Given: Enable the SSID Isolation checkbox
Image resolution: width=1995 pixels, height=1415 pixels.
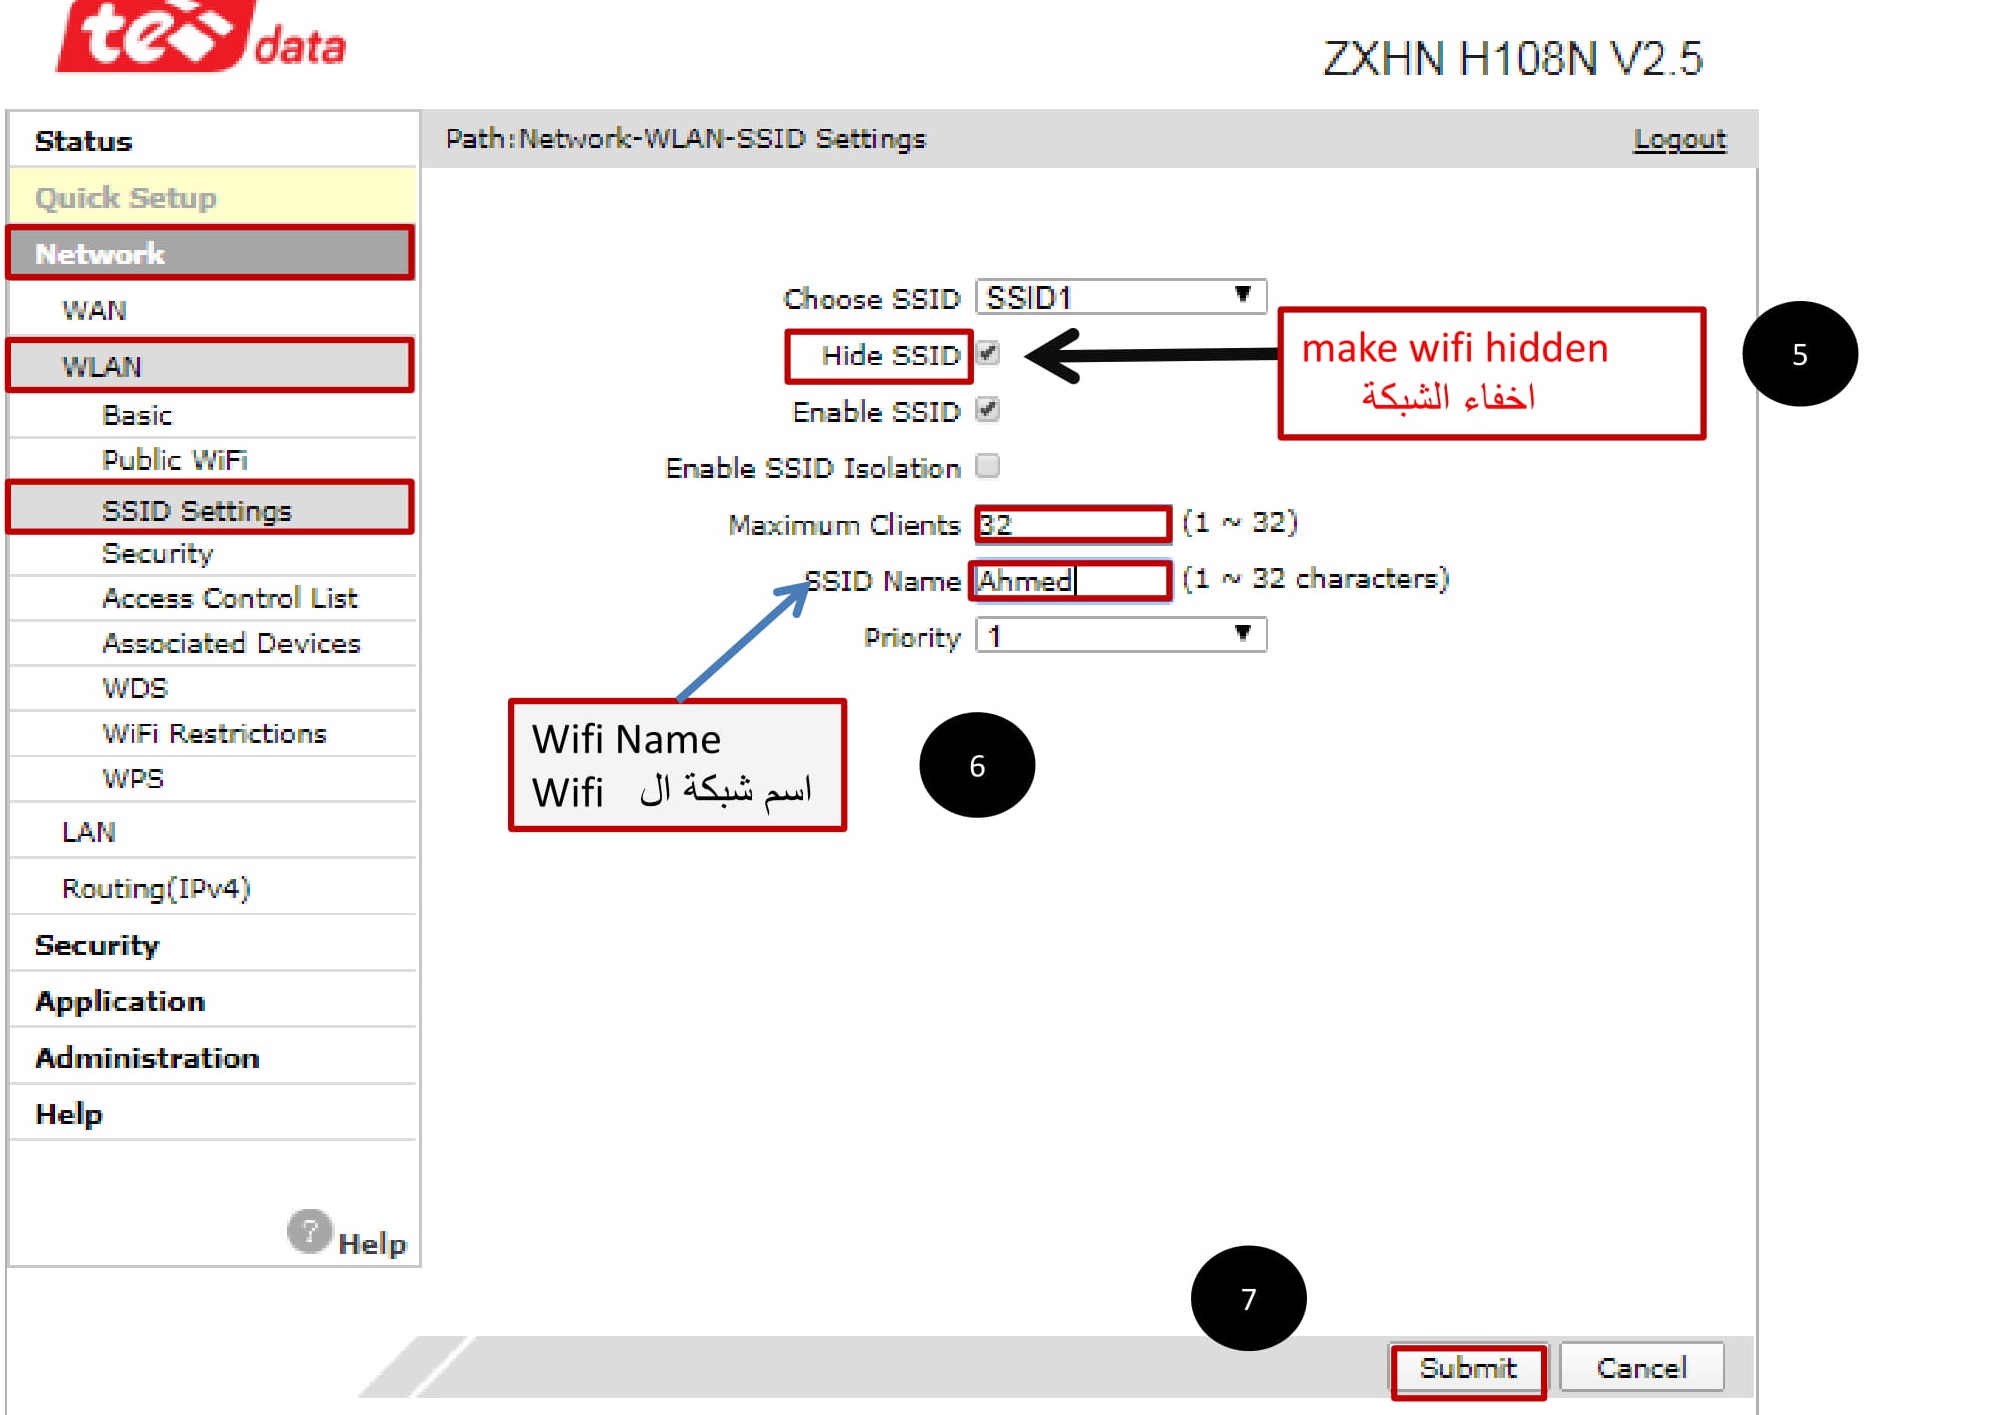Looking at the screenshot, I should click(x=987, y=466).
